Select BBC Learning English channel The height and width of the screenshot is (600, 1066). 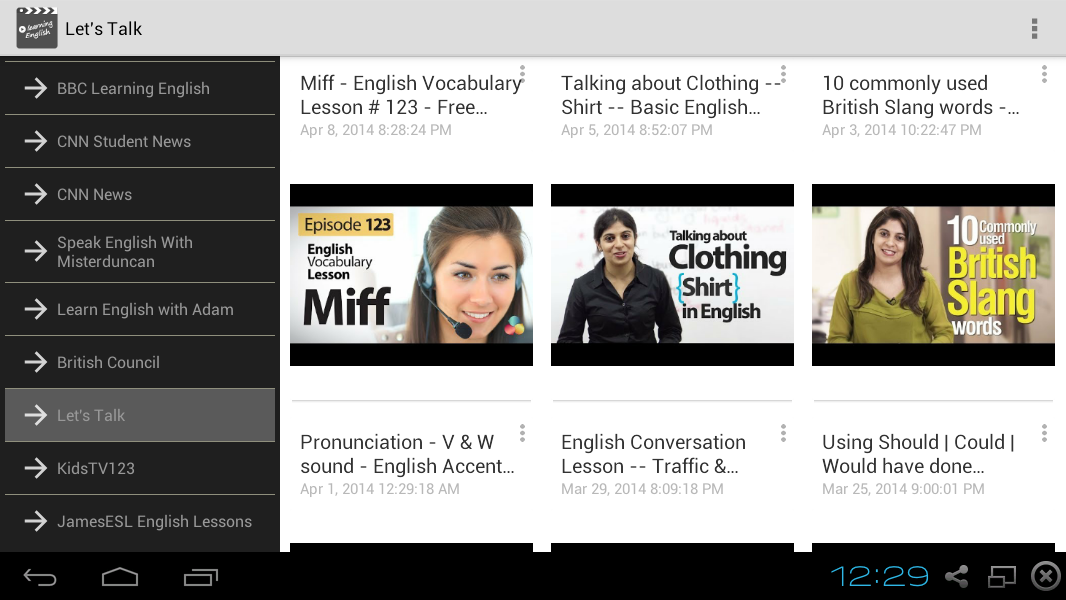[x=140, y=88]
